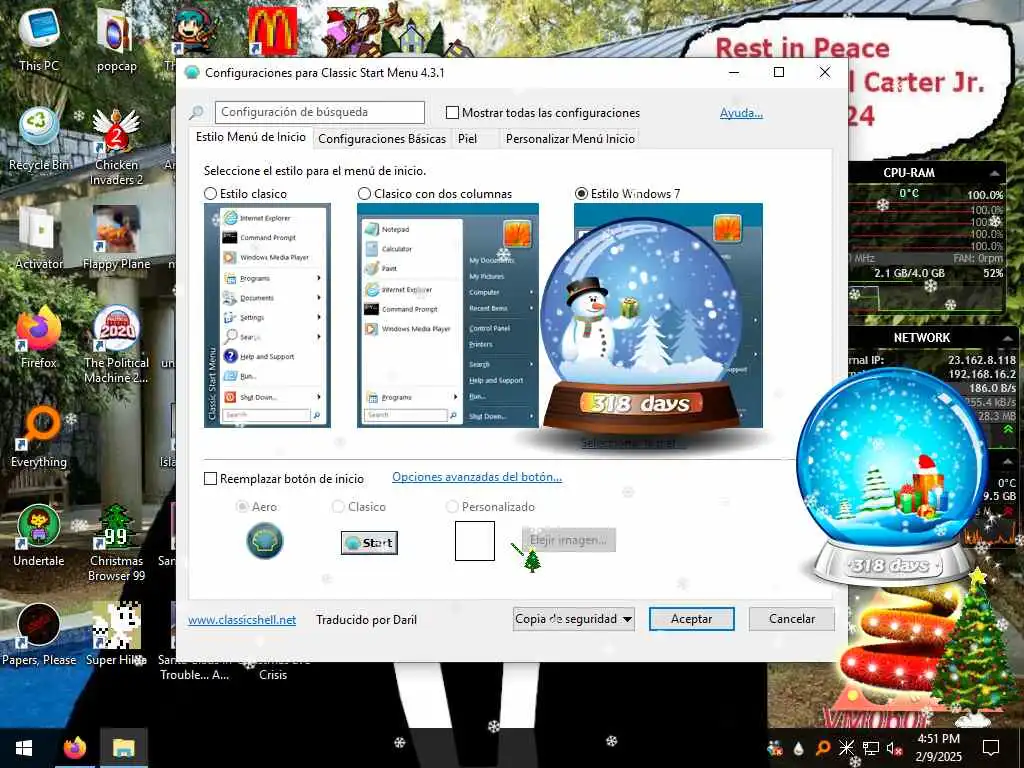Open the McDonald's desktop shortcut
The height and width of the screenshot is (768, 1024).
point(272,31)
